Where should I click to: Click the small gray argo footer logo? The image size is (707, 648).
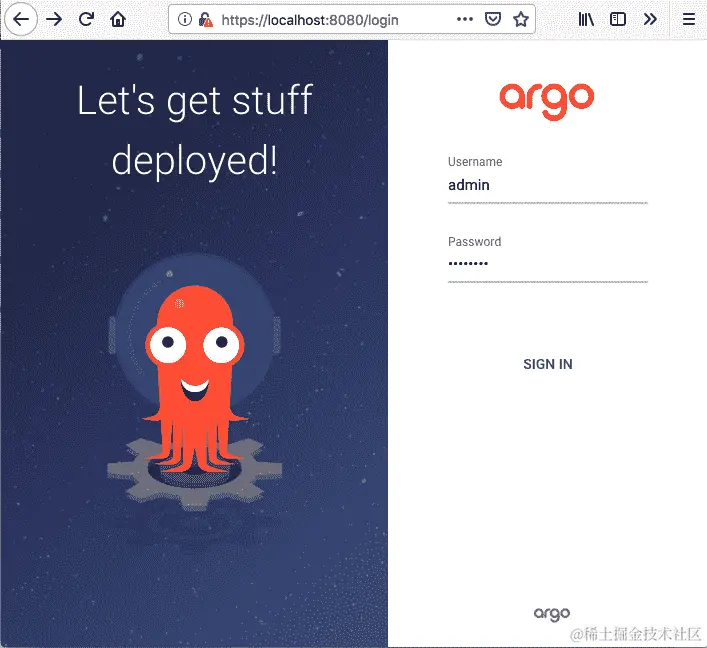552,614
